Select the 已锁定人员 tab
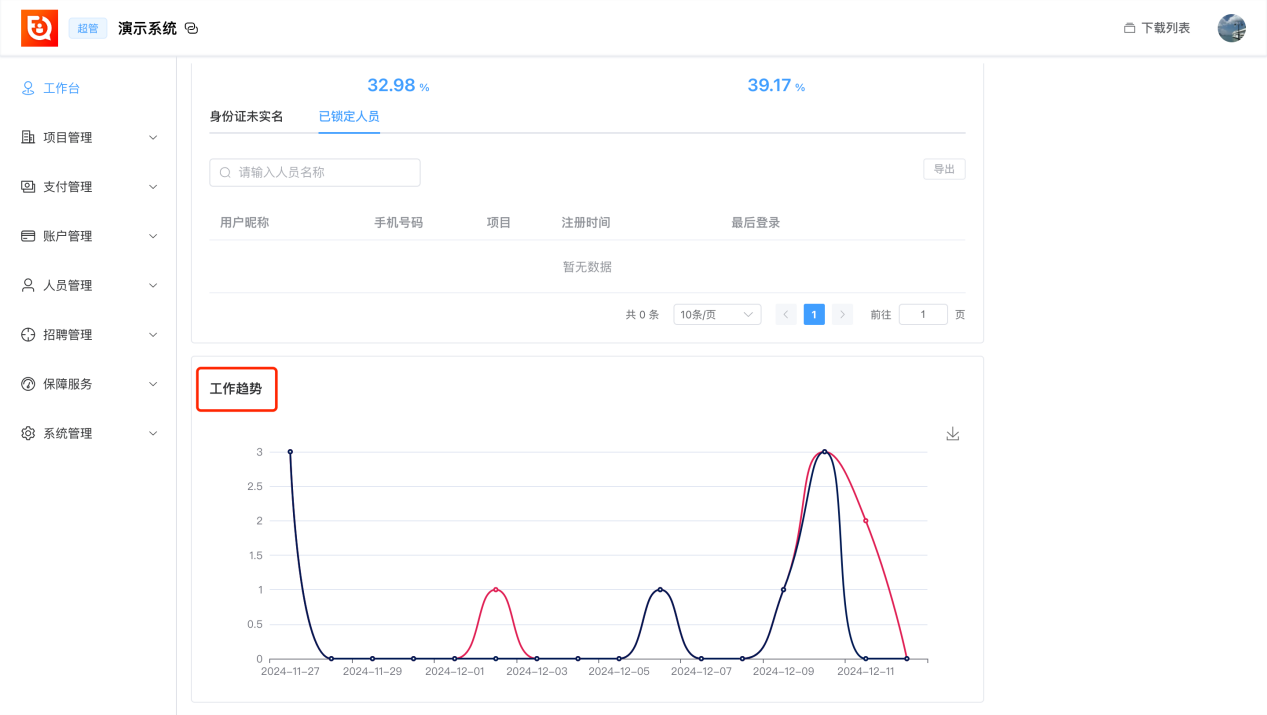Screen dimensions: 1267x715 coord(349,116)
